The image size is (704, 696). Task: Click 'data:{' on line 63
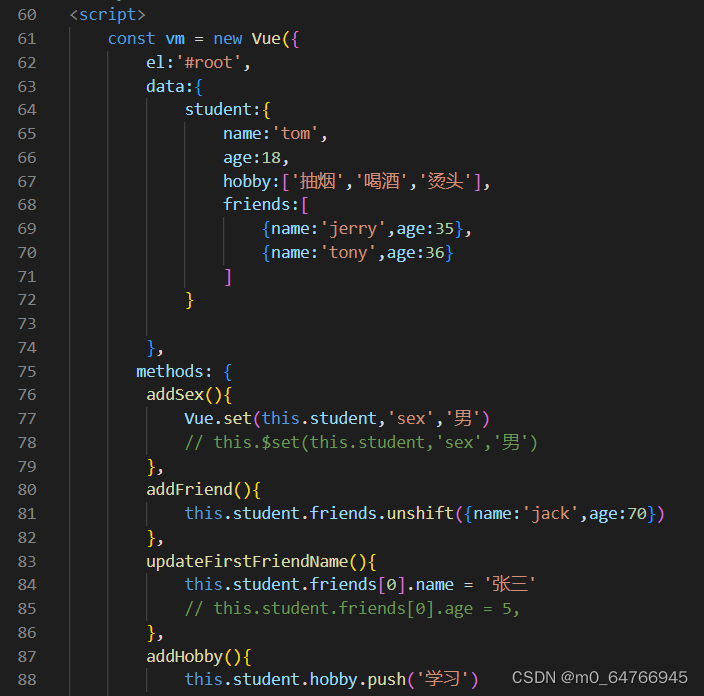(174, 86)
